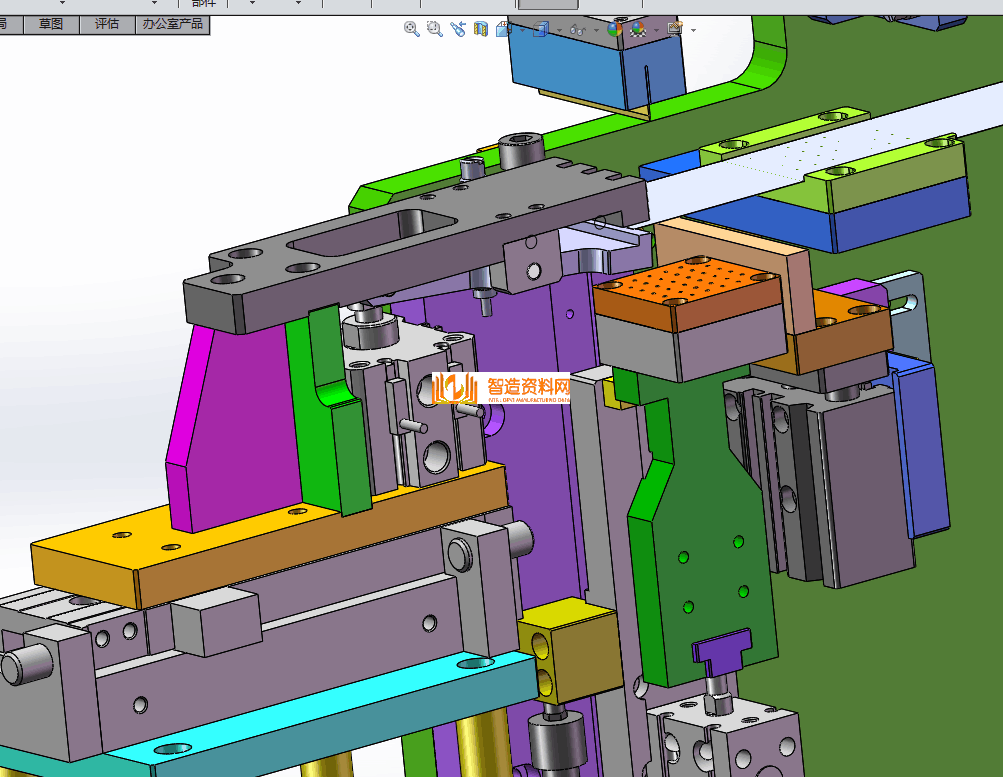The width and height of the screenshot is (1003, 777).
Task: Open the 办公室产品 tab
Action: point(170,24)
